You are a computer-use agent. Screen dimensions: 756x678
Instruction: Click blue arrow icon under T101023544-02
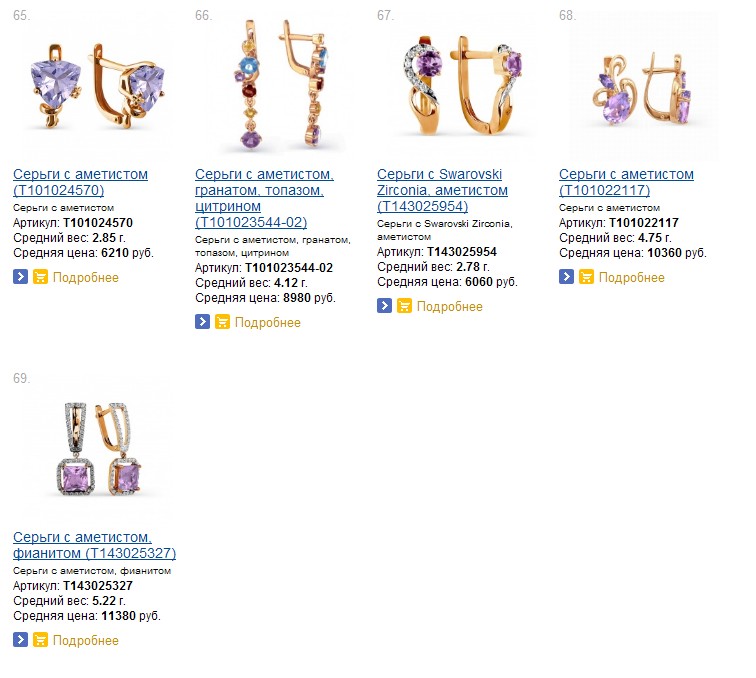tap(202, 322)
